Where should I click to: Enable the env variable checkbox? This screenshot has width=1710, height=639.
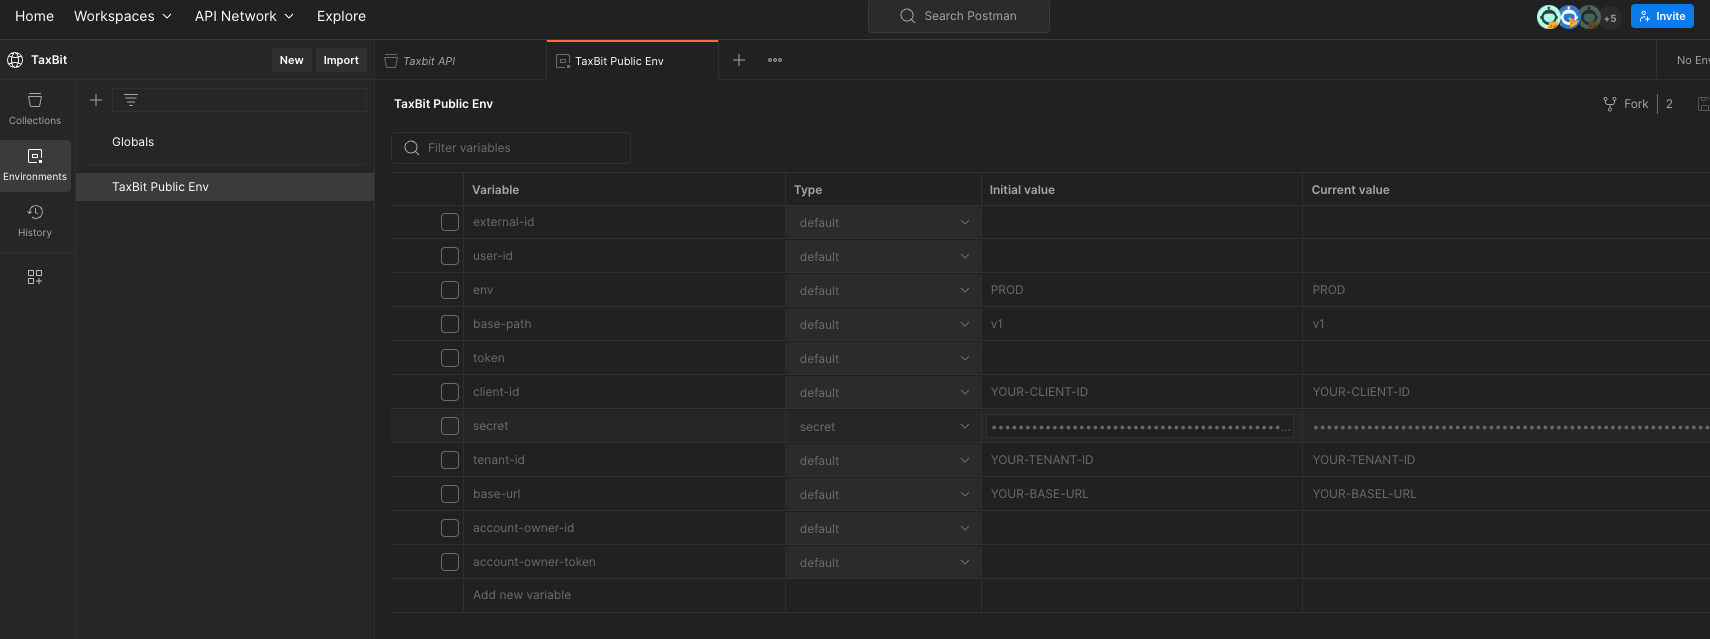(450, 290)
